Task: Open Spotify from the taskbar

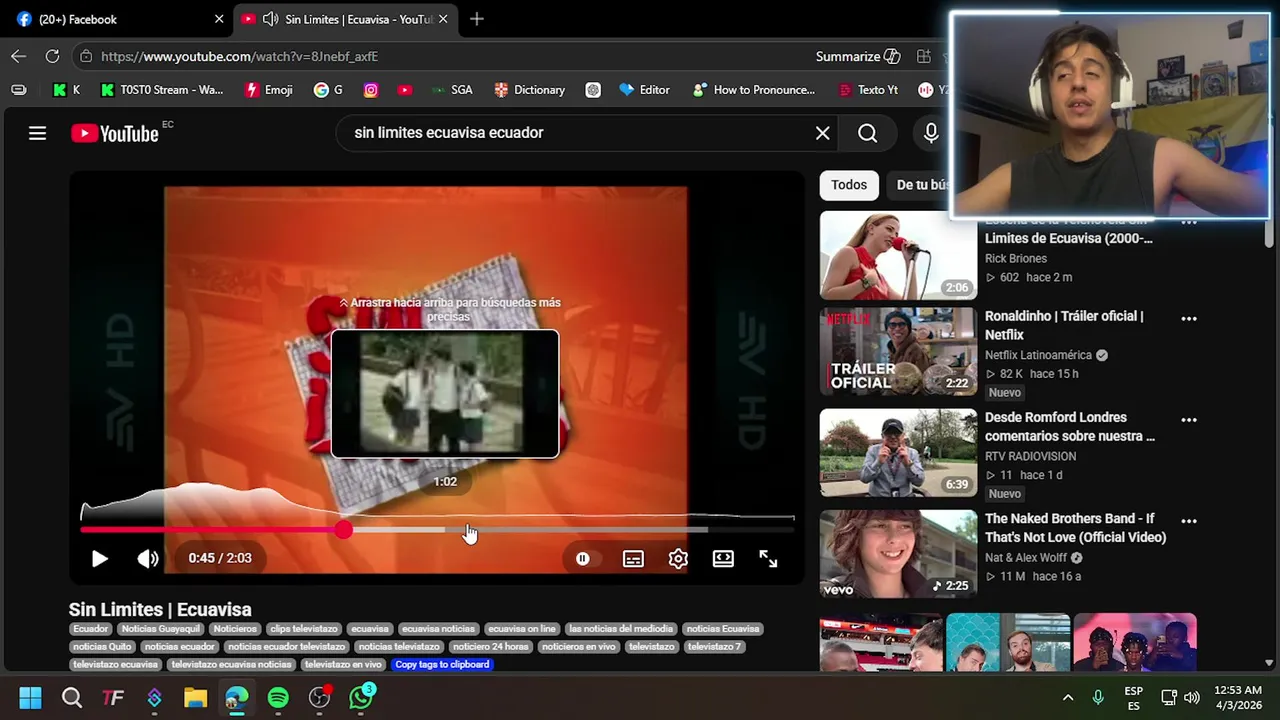Action: point(278,697)
